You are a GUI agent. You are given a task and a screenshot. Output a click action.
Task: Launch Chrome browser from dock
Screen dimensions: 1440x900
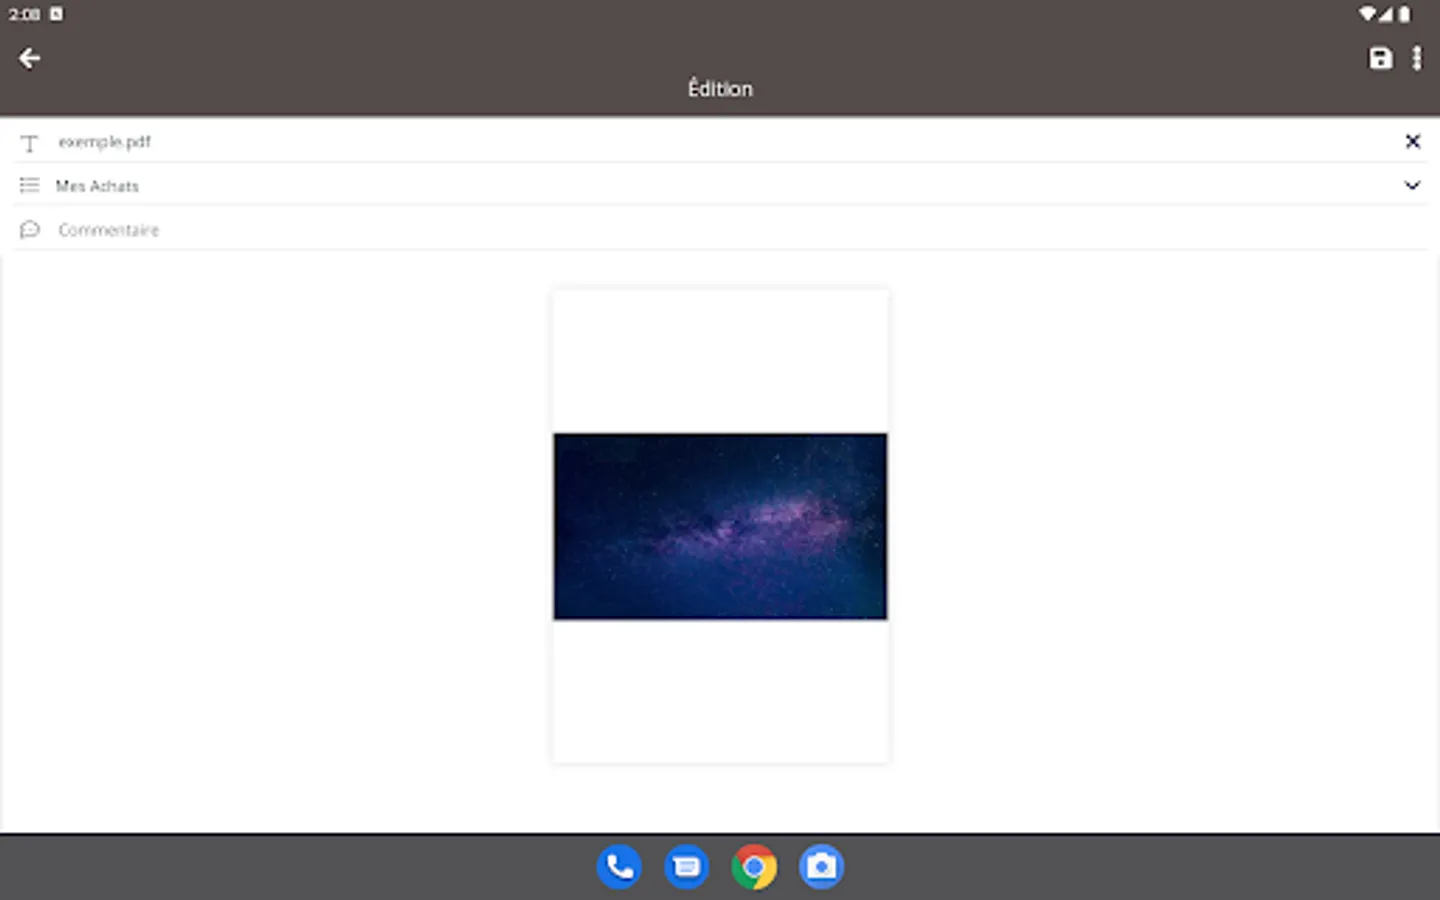pos(754,867)
